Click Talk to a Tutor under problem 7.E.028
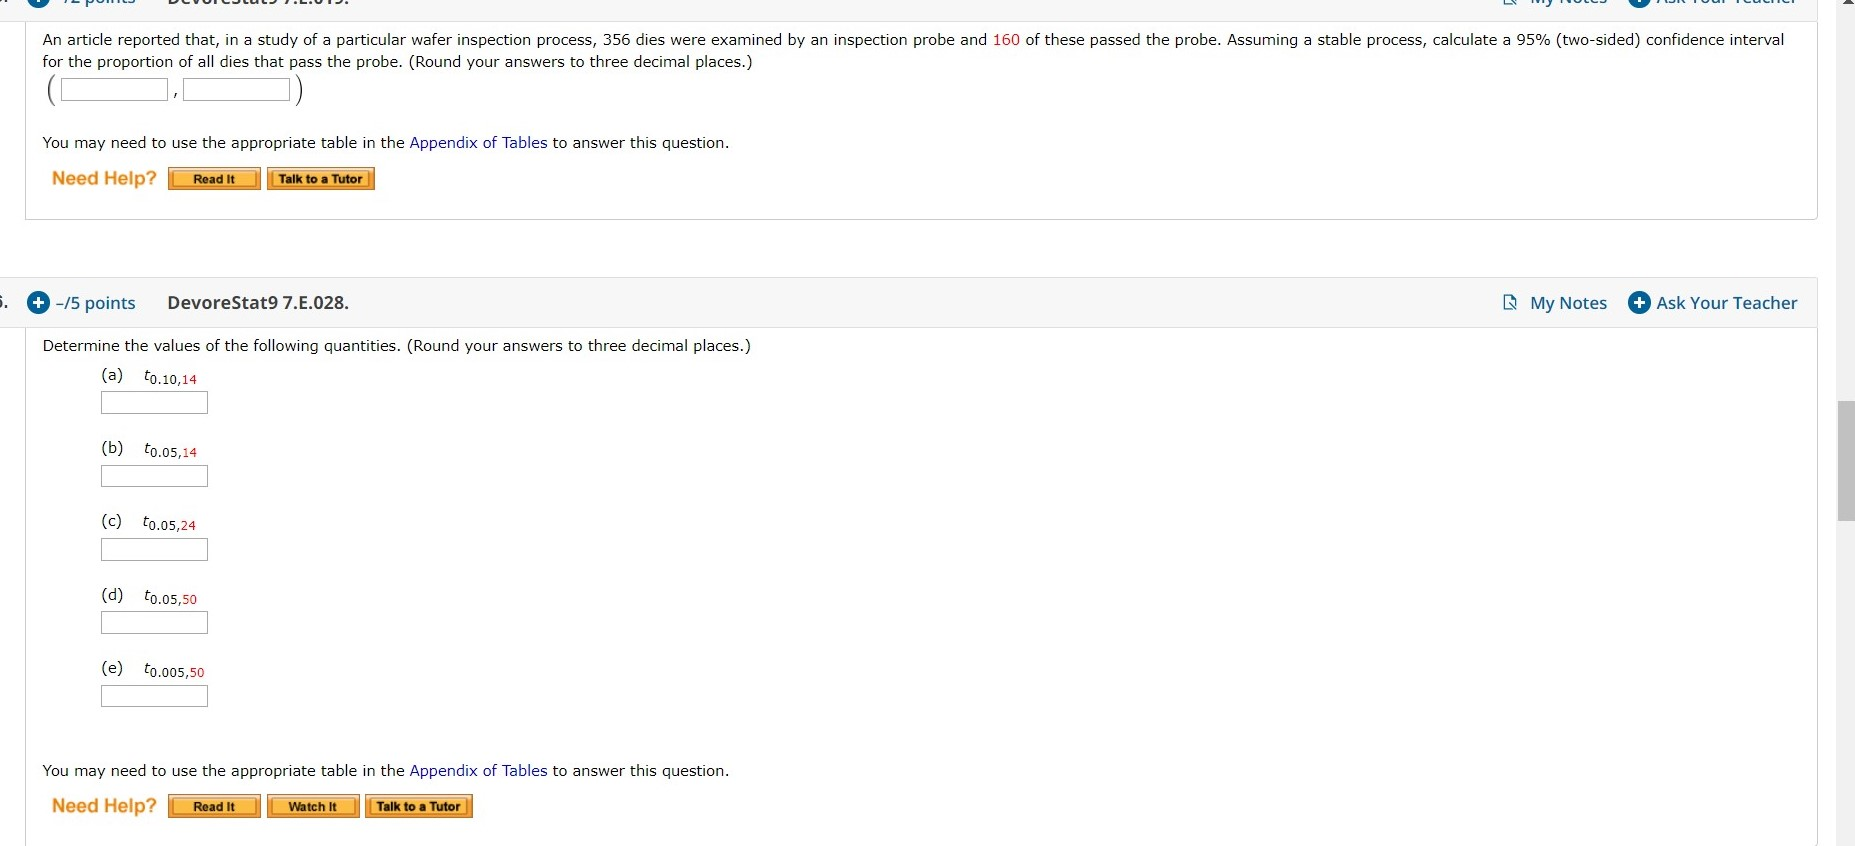This screenshot has height=846, width=1855. (x=418, y=806)
